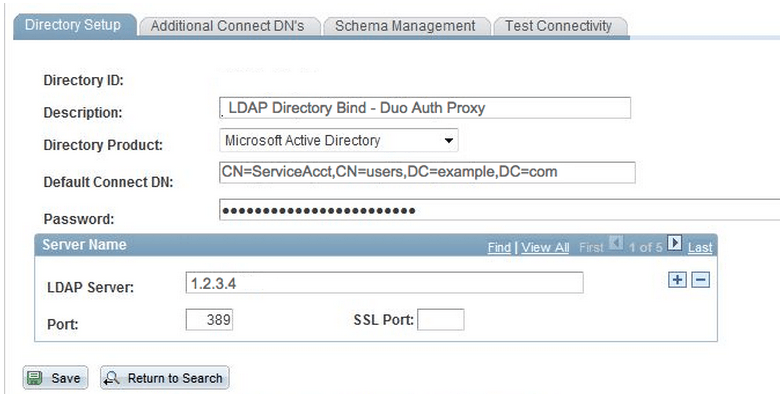Go to the next server row arrow
Screen dimensions: 780x394
coord(675,243)
